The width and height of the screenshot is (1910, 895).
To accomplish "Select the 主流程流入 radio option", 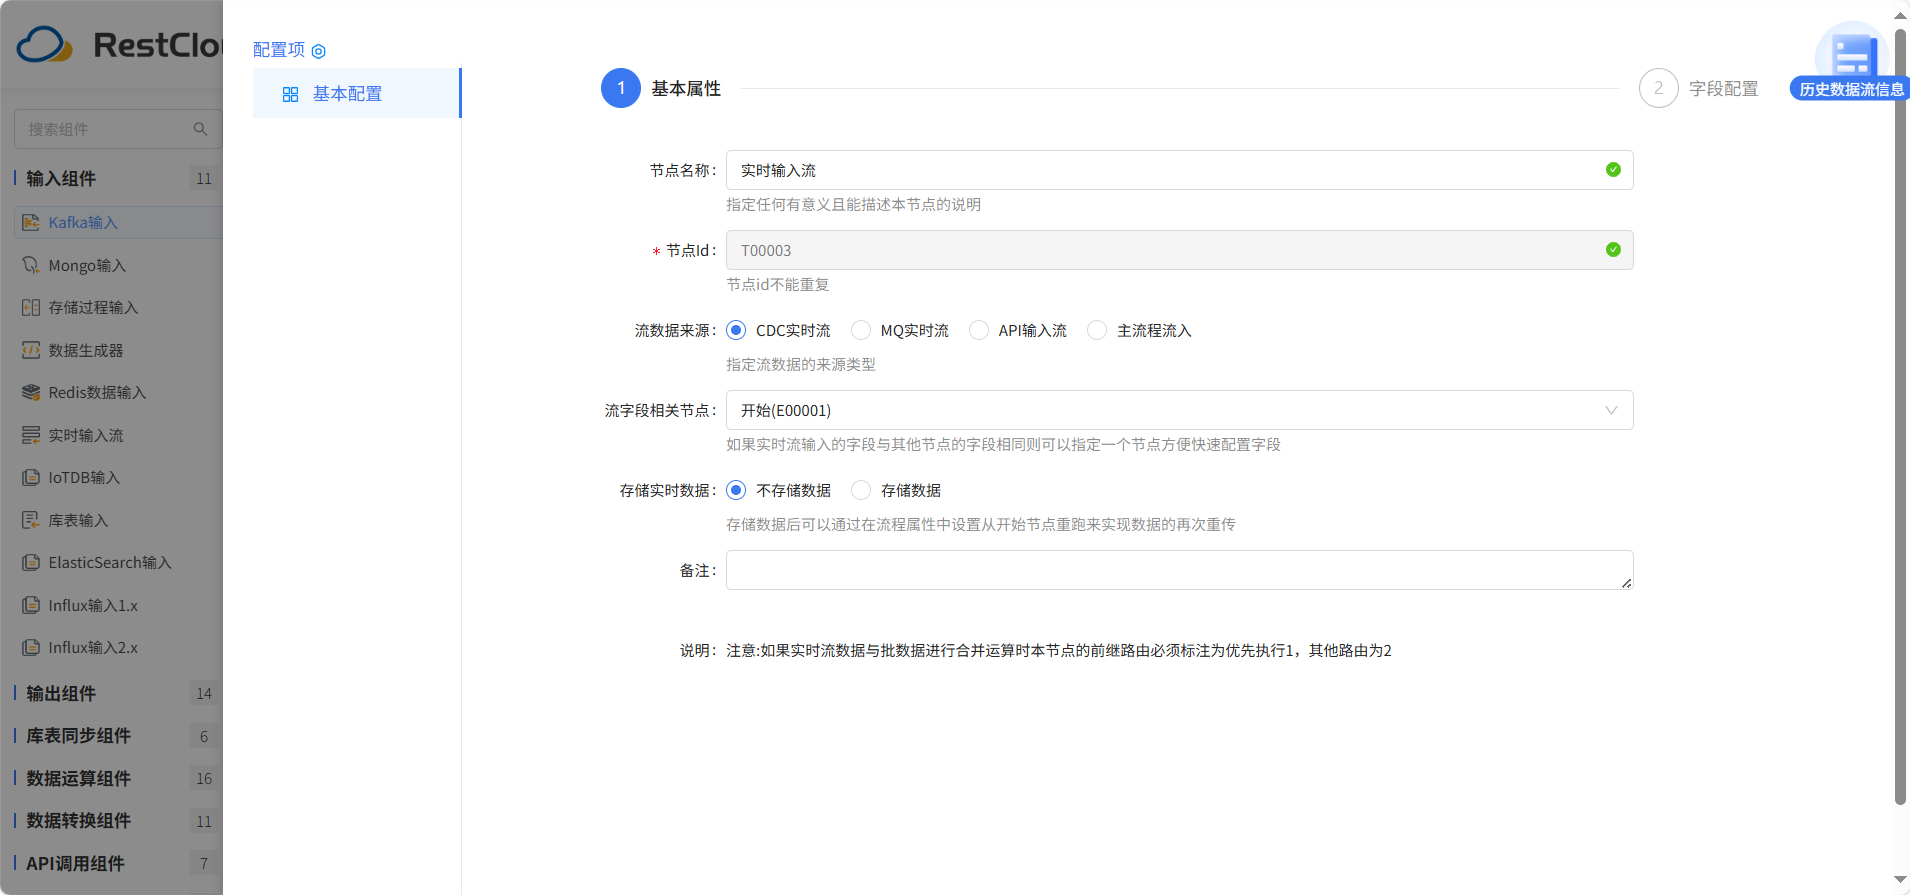I will [1097, 330].
